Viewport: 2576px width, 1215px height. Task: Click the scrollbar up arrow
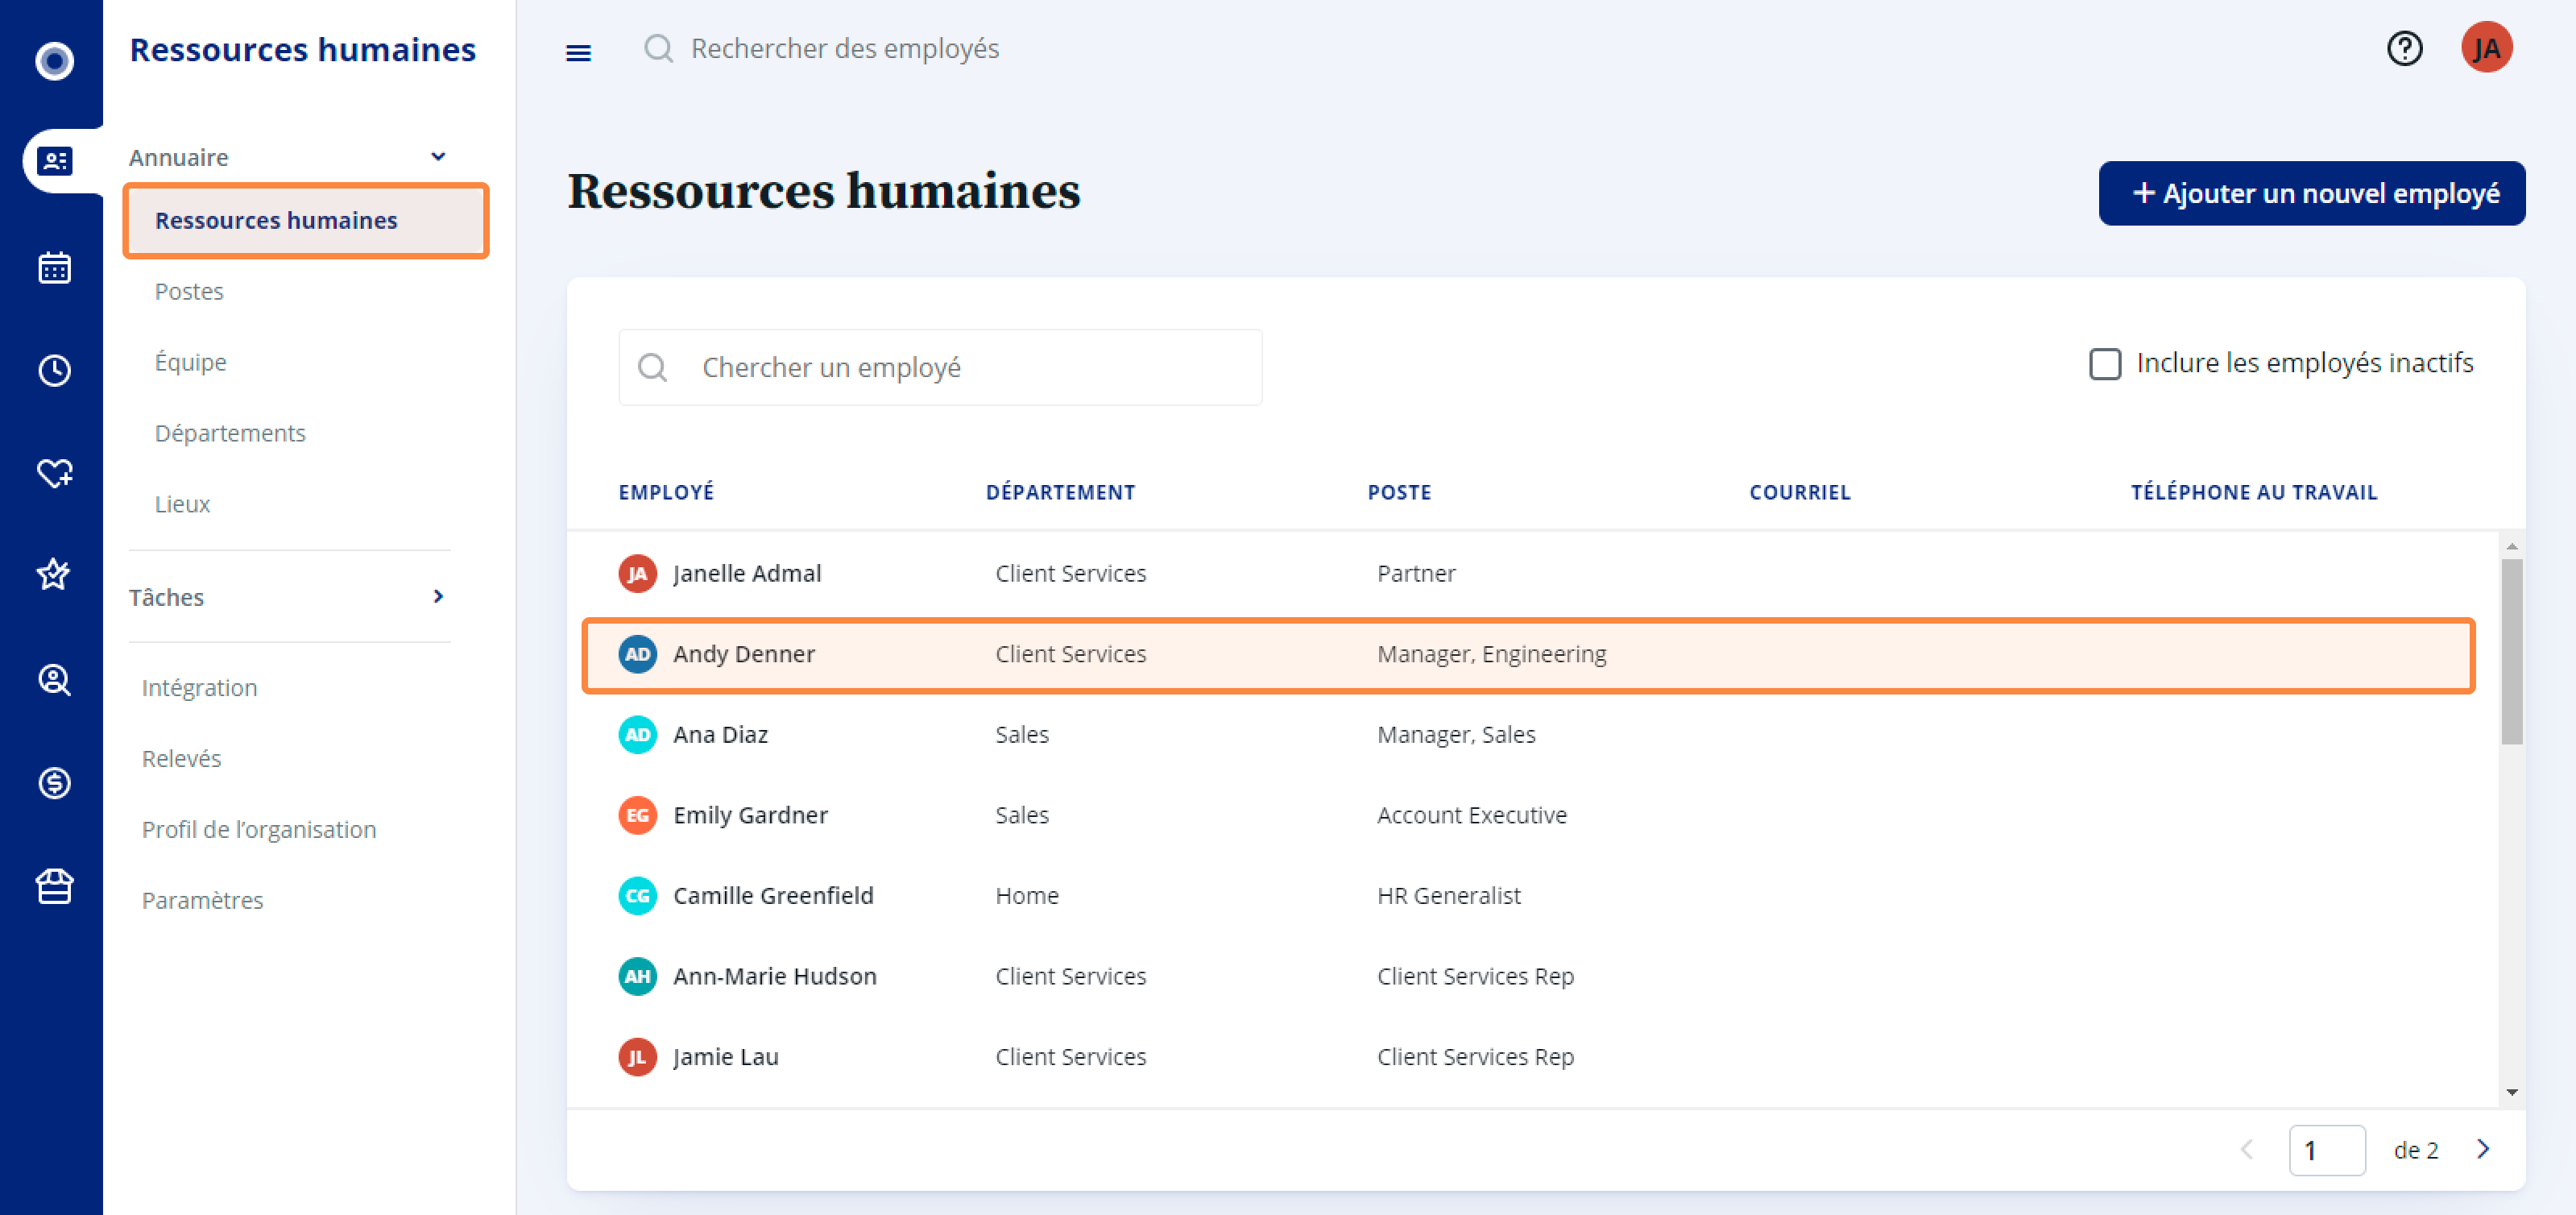pos(2511,546)
